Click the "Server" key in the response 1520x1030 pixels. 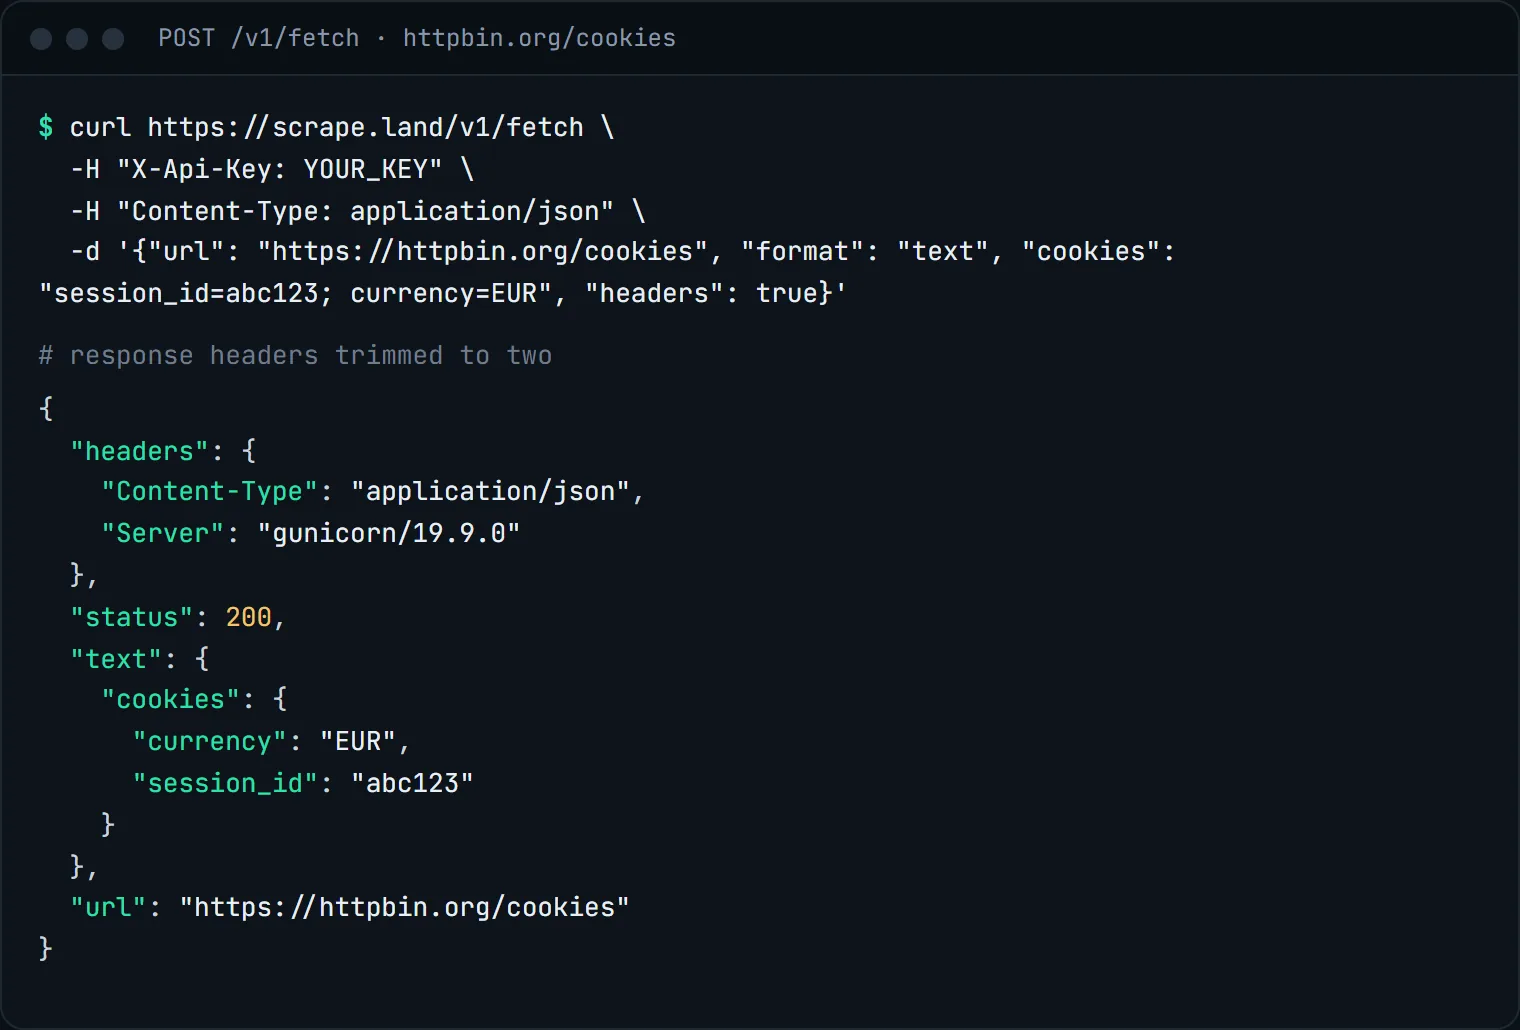click(x=162, y=533)
